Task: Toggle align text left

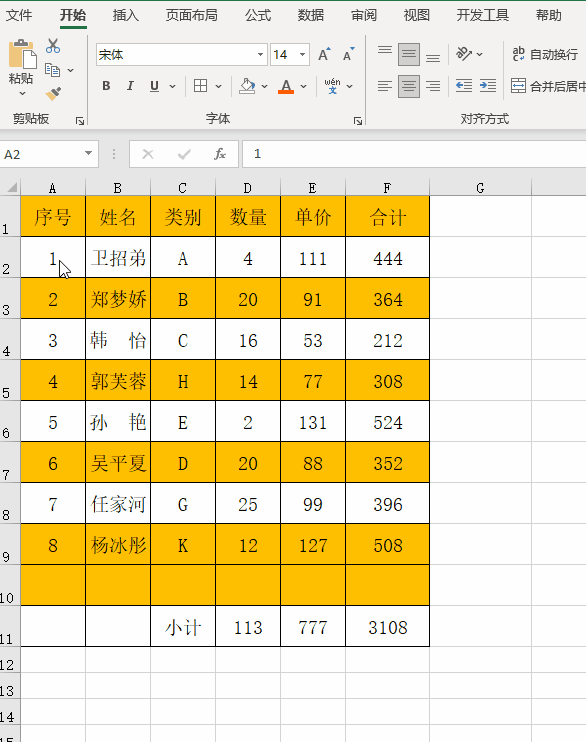Action: pos(385,86)
